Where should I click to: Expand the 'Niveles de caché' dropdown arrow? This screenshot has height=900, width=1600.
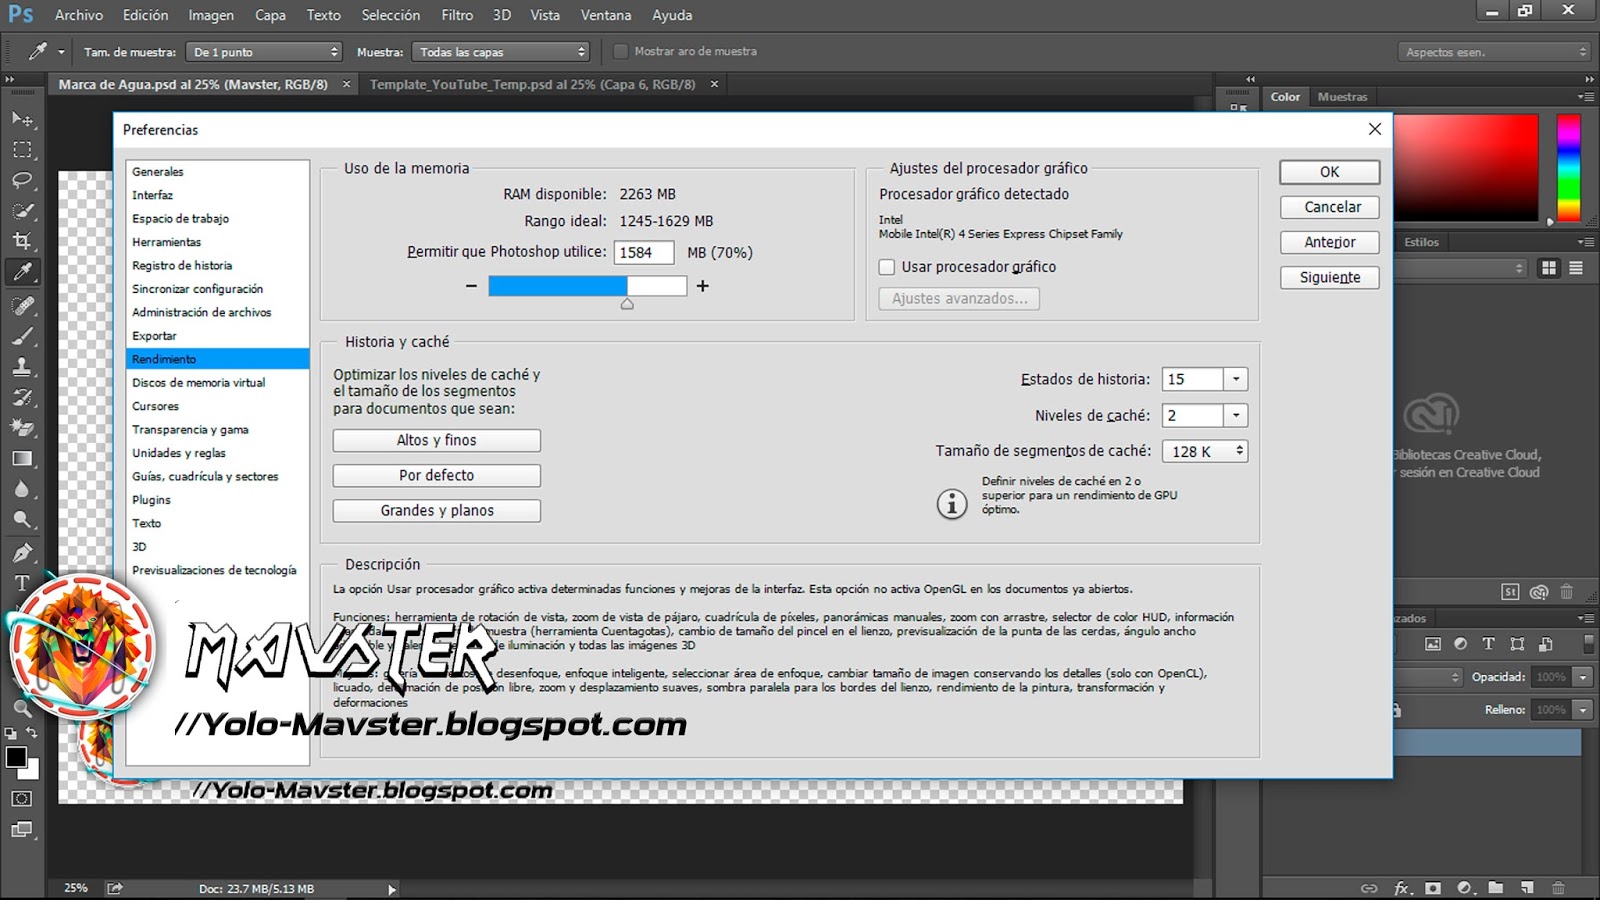click(1236, 415)
